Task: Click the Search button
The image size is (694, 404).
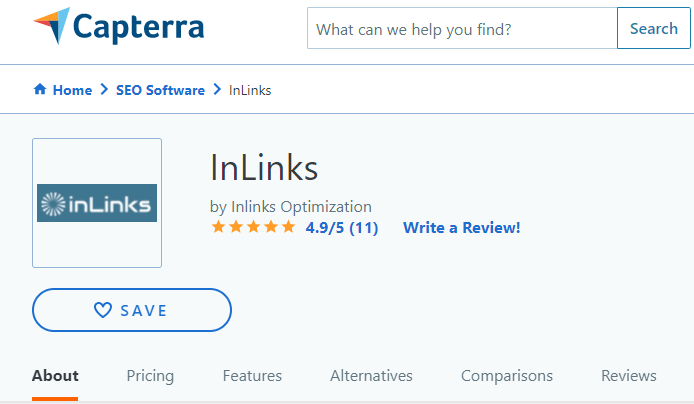Action: pos(654,28)
